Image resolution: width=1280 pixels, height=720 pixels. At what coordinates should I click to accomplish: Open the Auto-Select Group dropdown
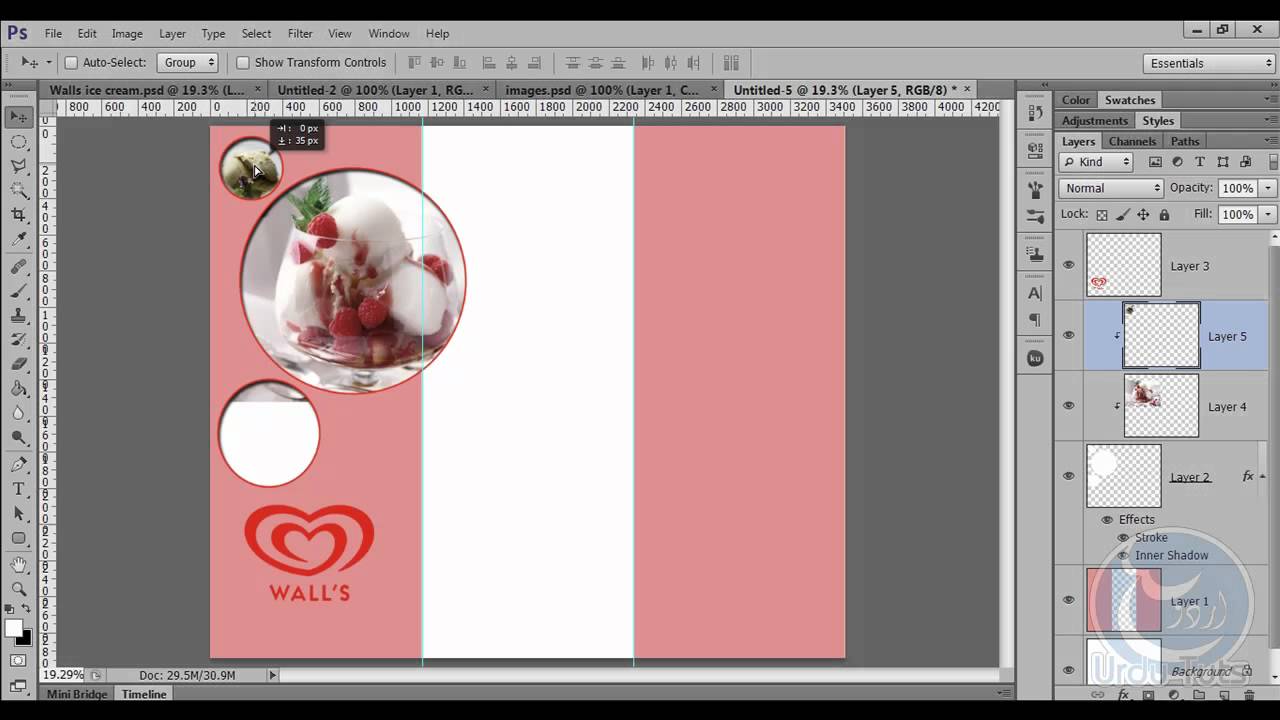188,63
